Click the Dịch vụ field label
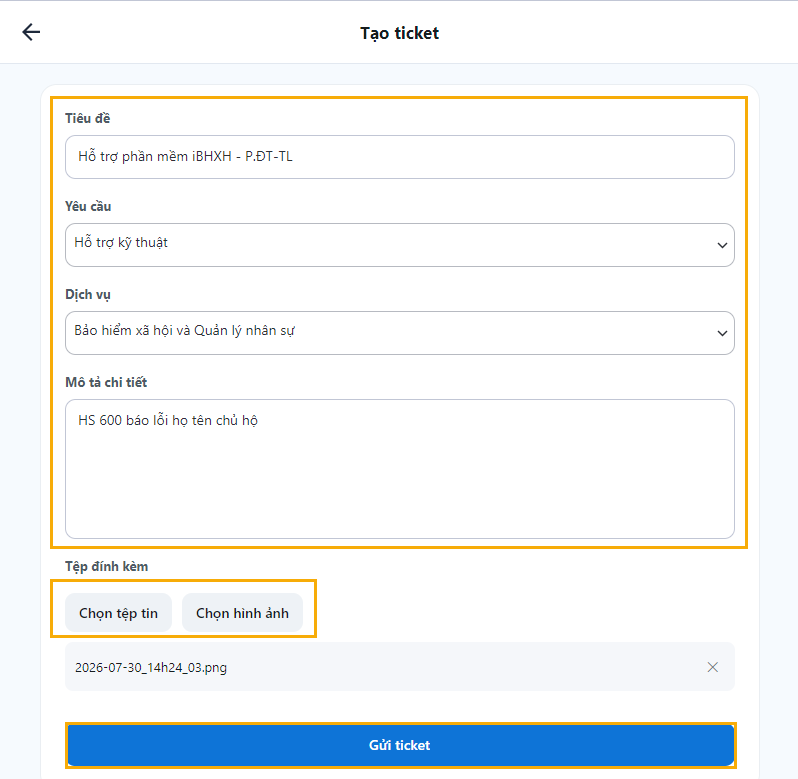Image resolution: width=798 pixels, height=779 pixels. pyautogui.click(x=88, y=295)
